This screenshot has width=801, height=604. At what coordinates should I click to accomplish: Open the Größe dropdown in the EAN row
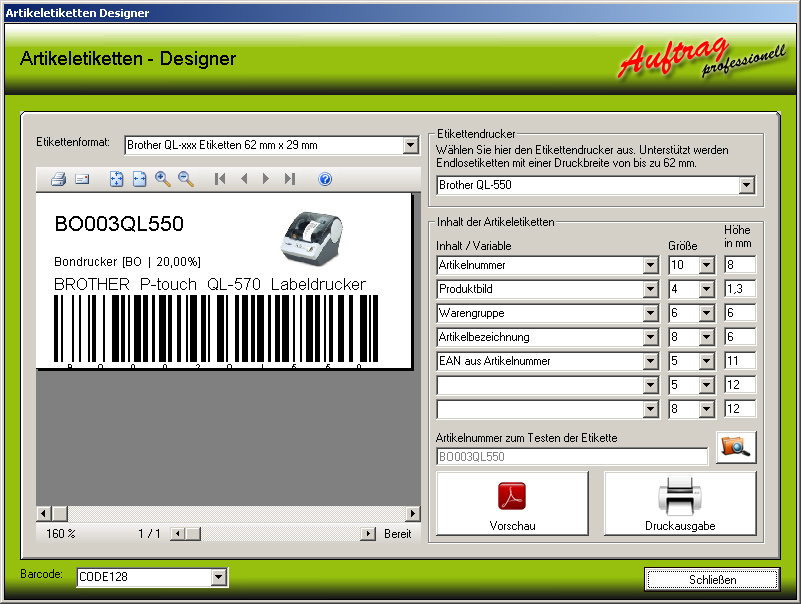click(706, 361)
